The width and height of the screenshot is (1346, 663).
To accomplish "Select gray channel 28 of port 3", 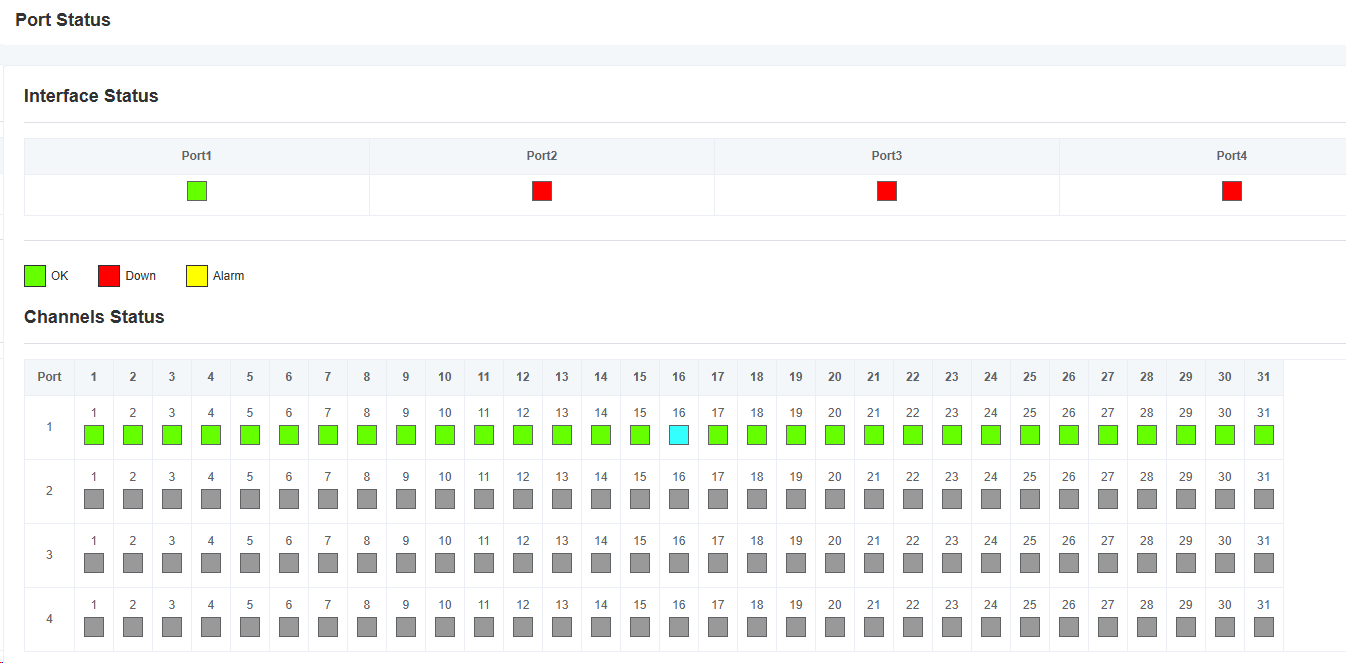I will (x=1147, y=563).
